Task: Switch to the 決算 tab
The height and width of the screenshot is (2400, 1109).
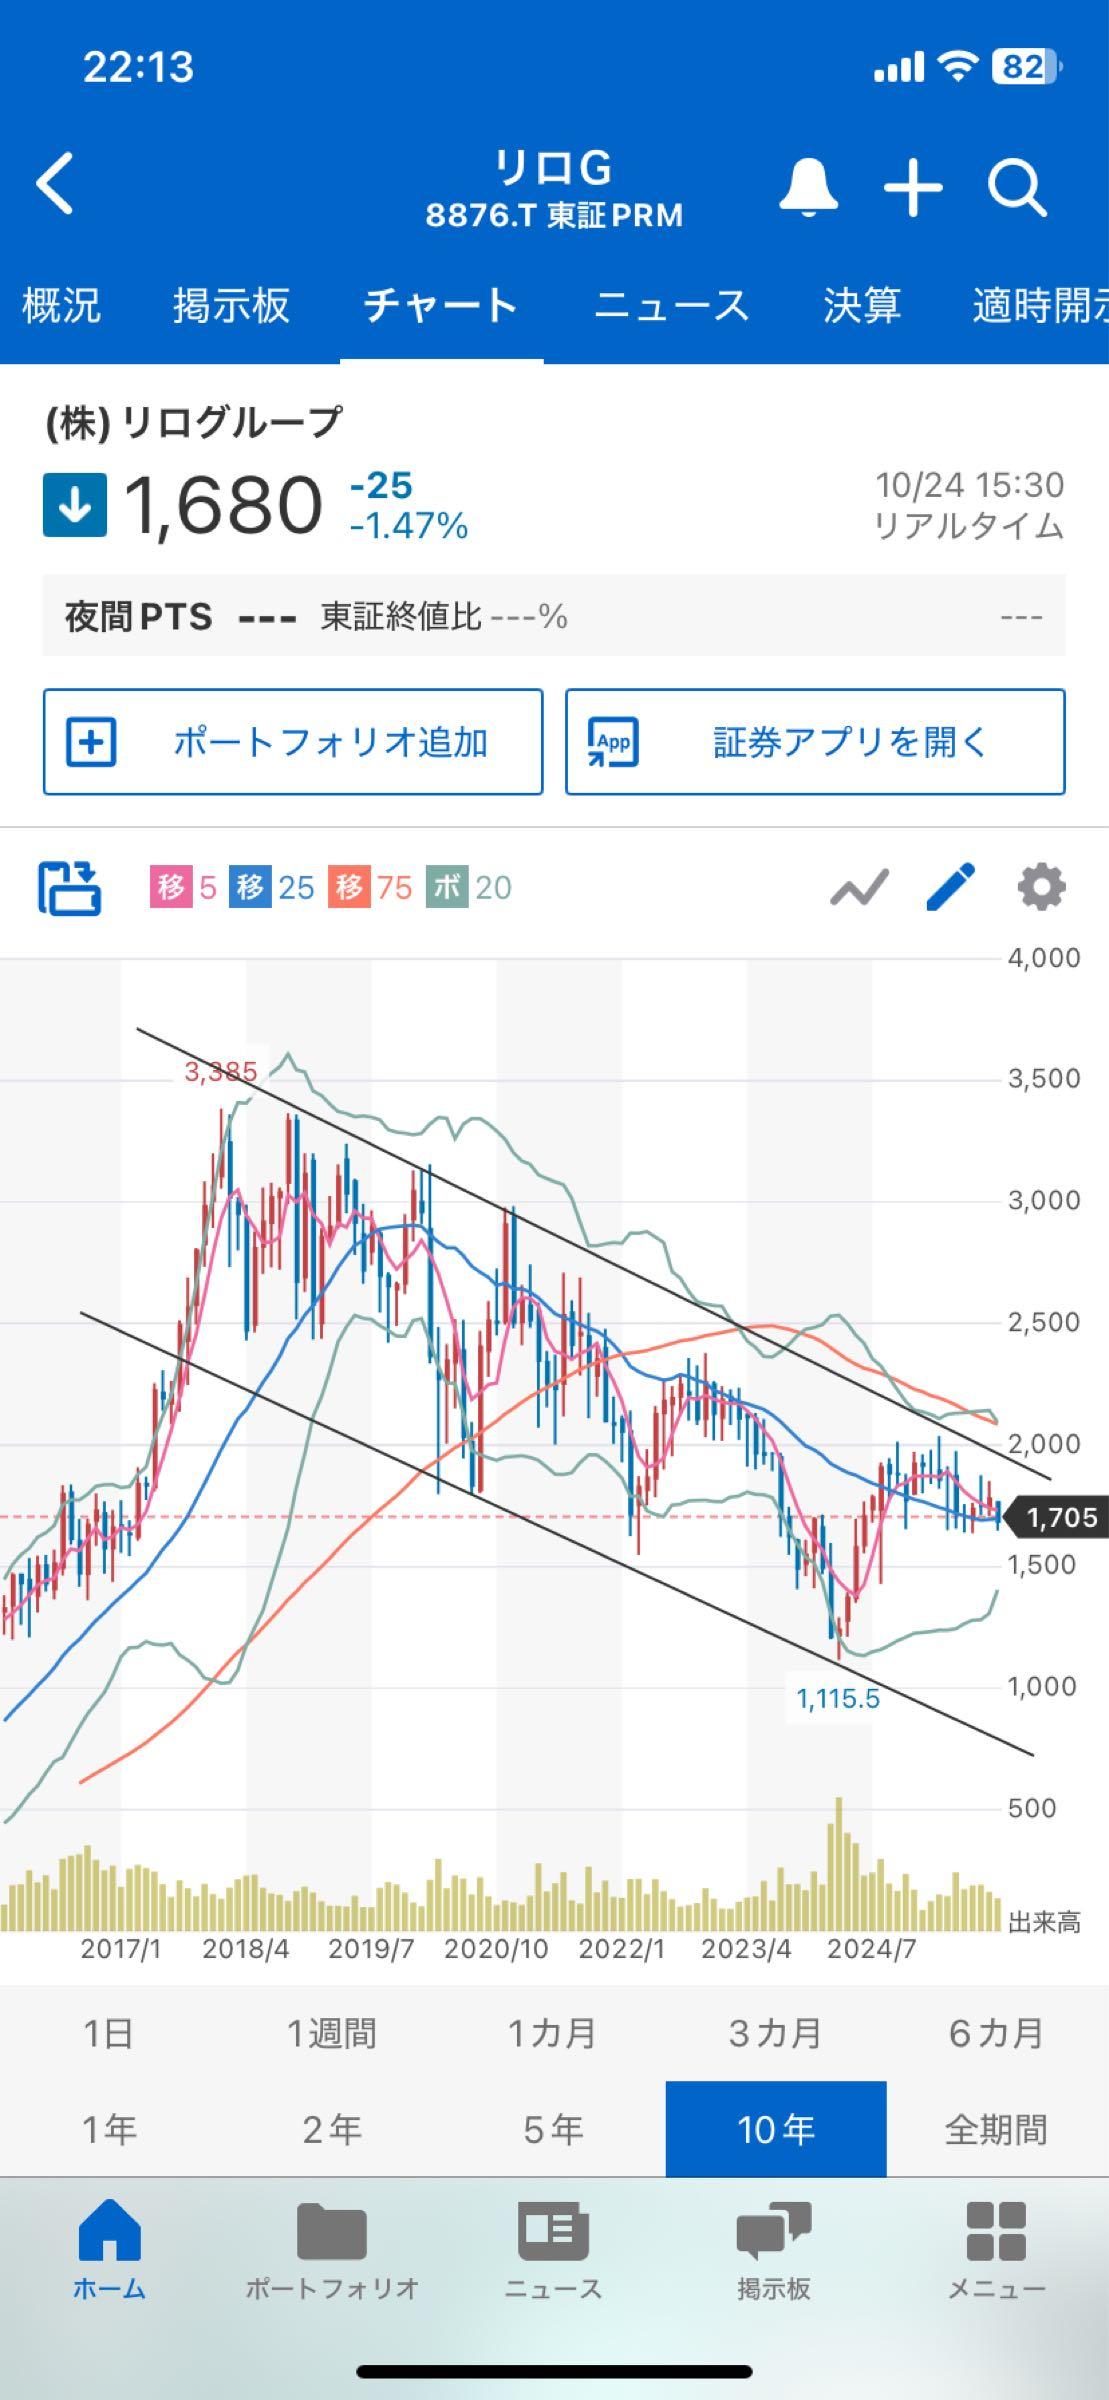Action: pos(862,307)
